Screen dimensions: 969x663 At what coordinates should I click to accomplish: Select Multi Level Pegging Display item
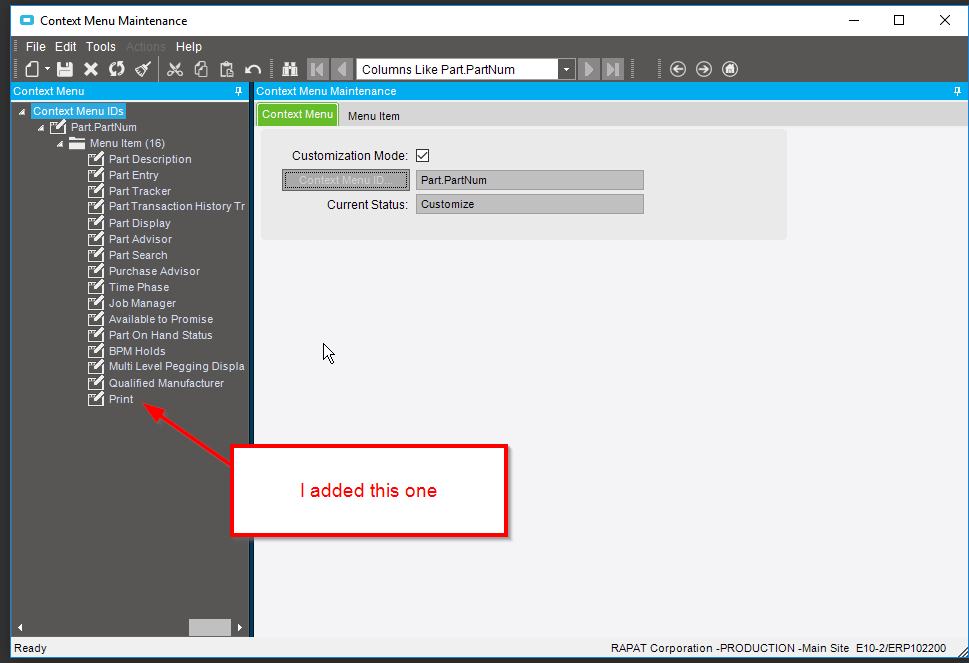point(177,366)
